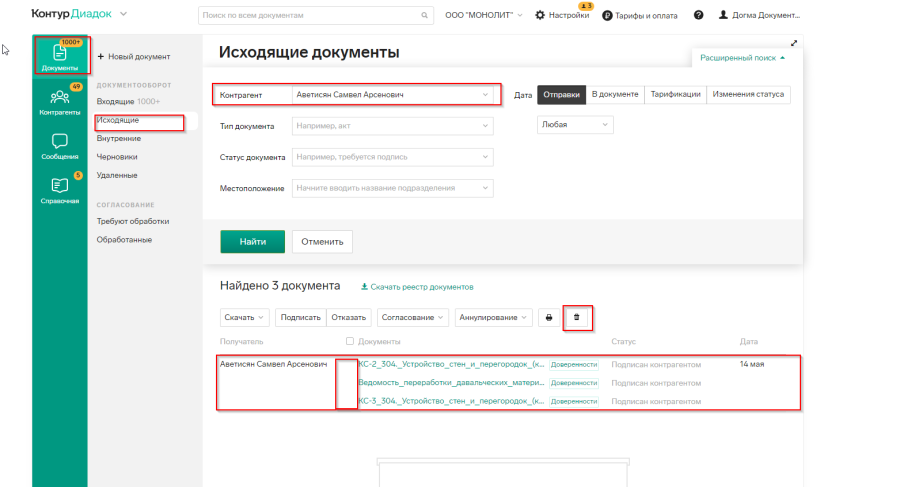Switch to the В документе date tab
Viewport: 900px width, 487px height.
615,94
